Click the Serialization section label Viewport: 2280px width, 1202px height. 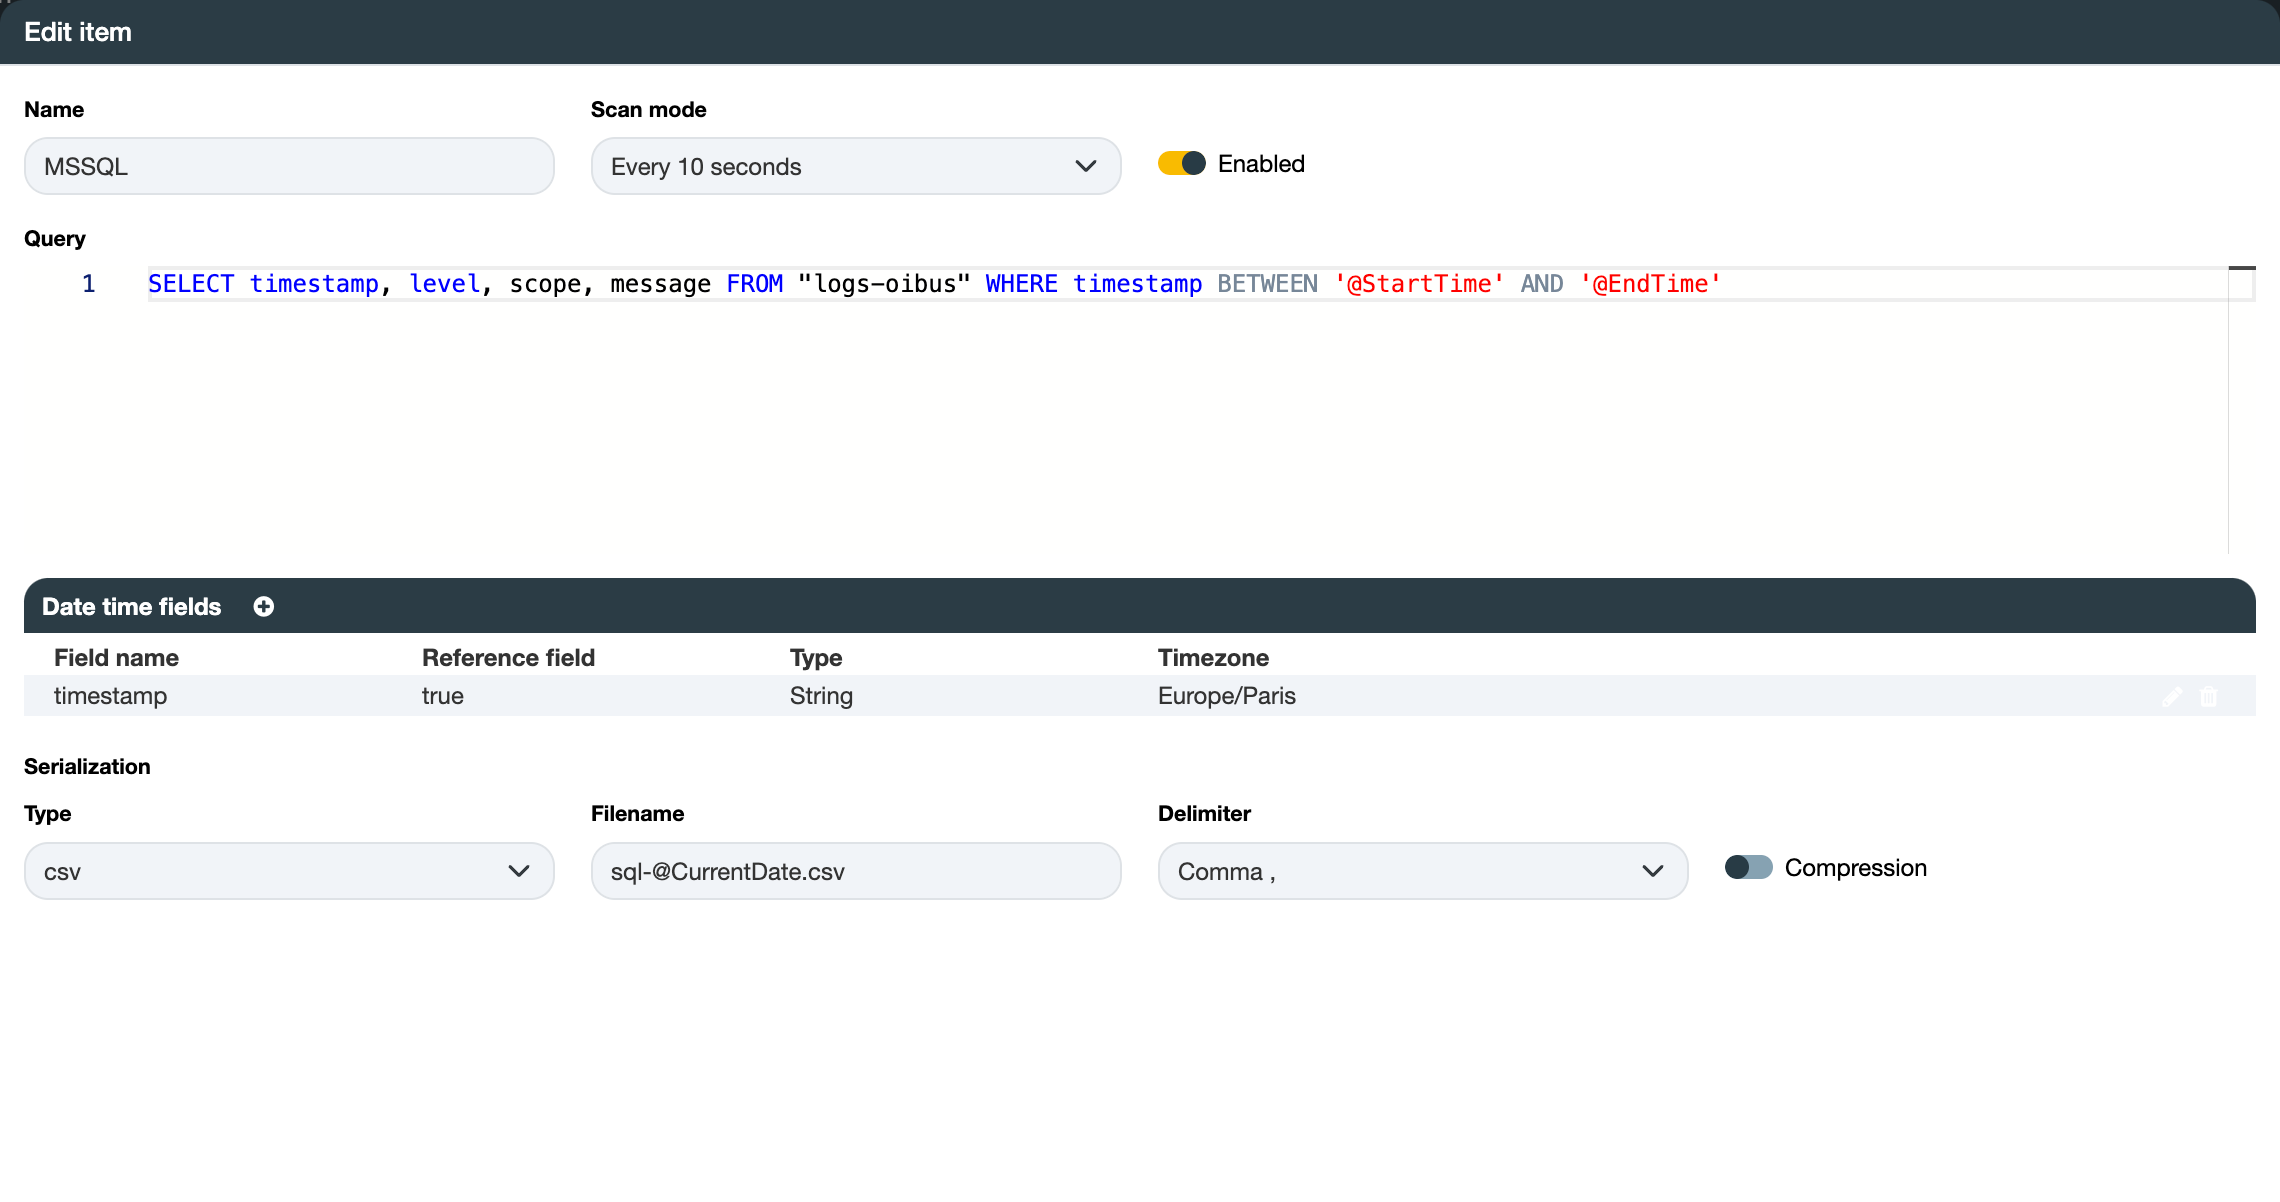[x=87, y=767]
